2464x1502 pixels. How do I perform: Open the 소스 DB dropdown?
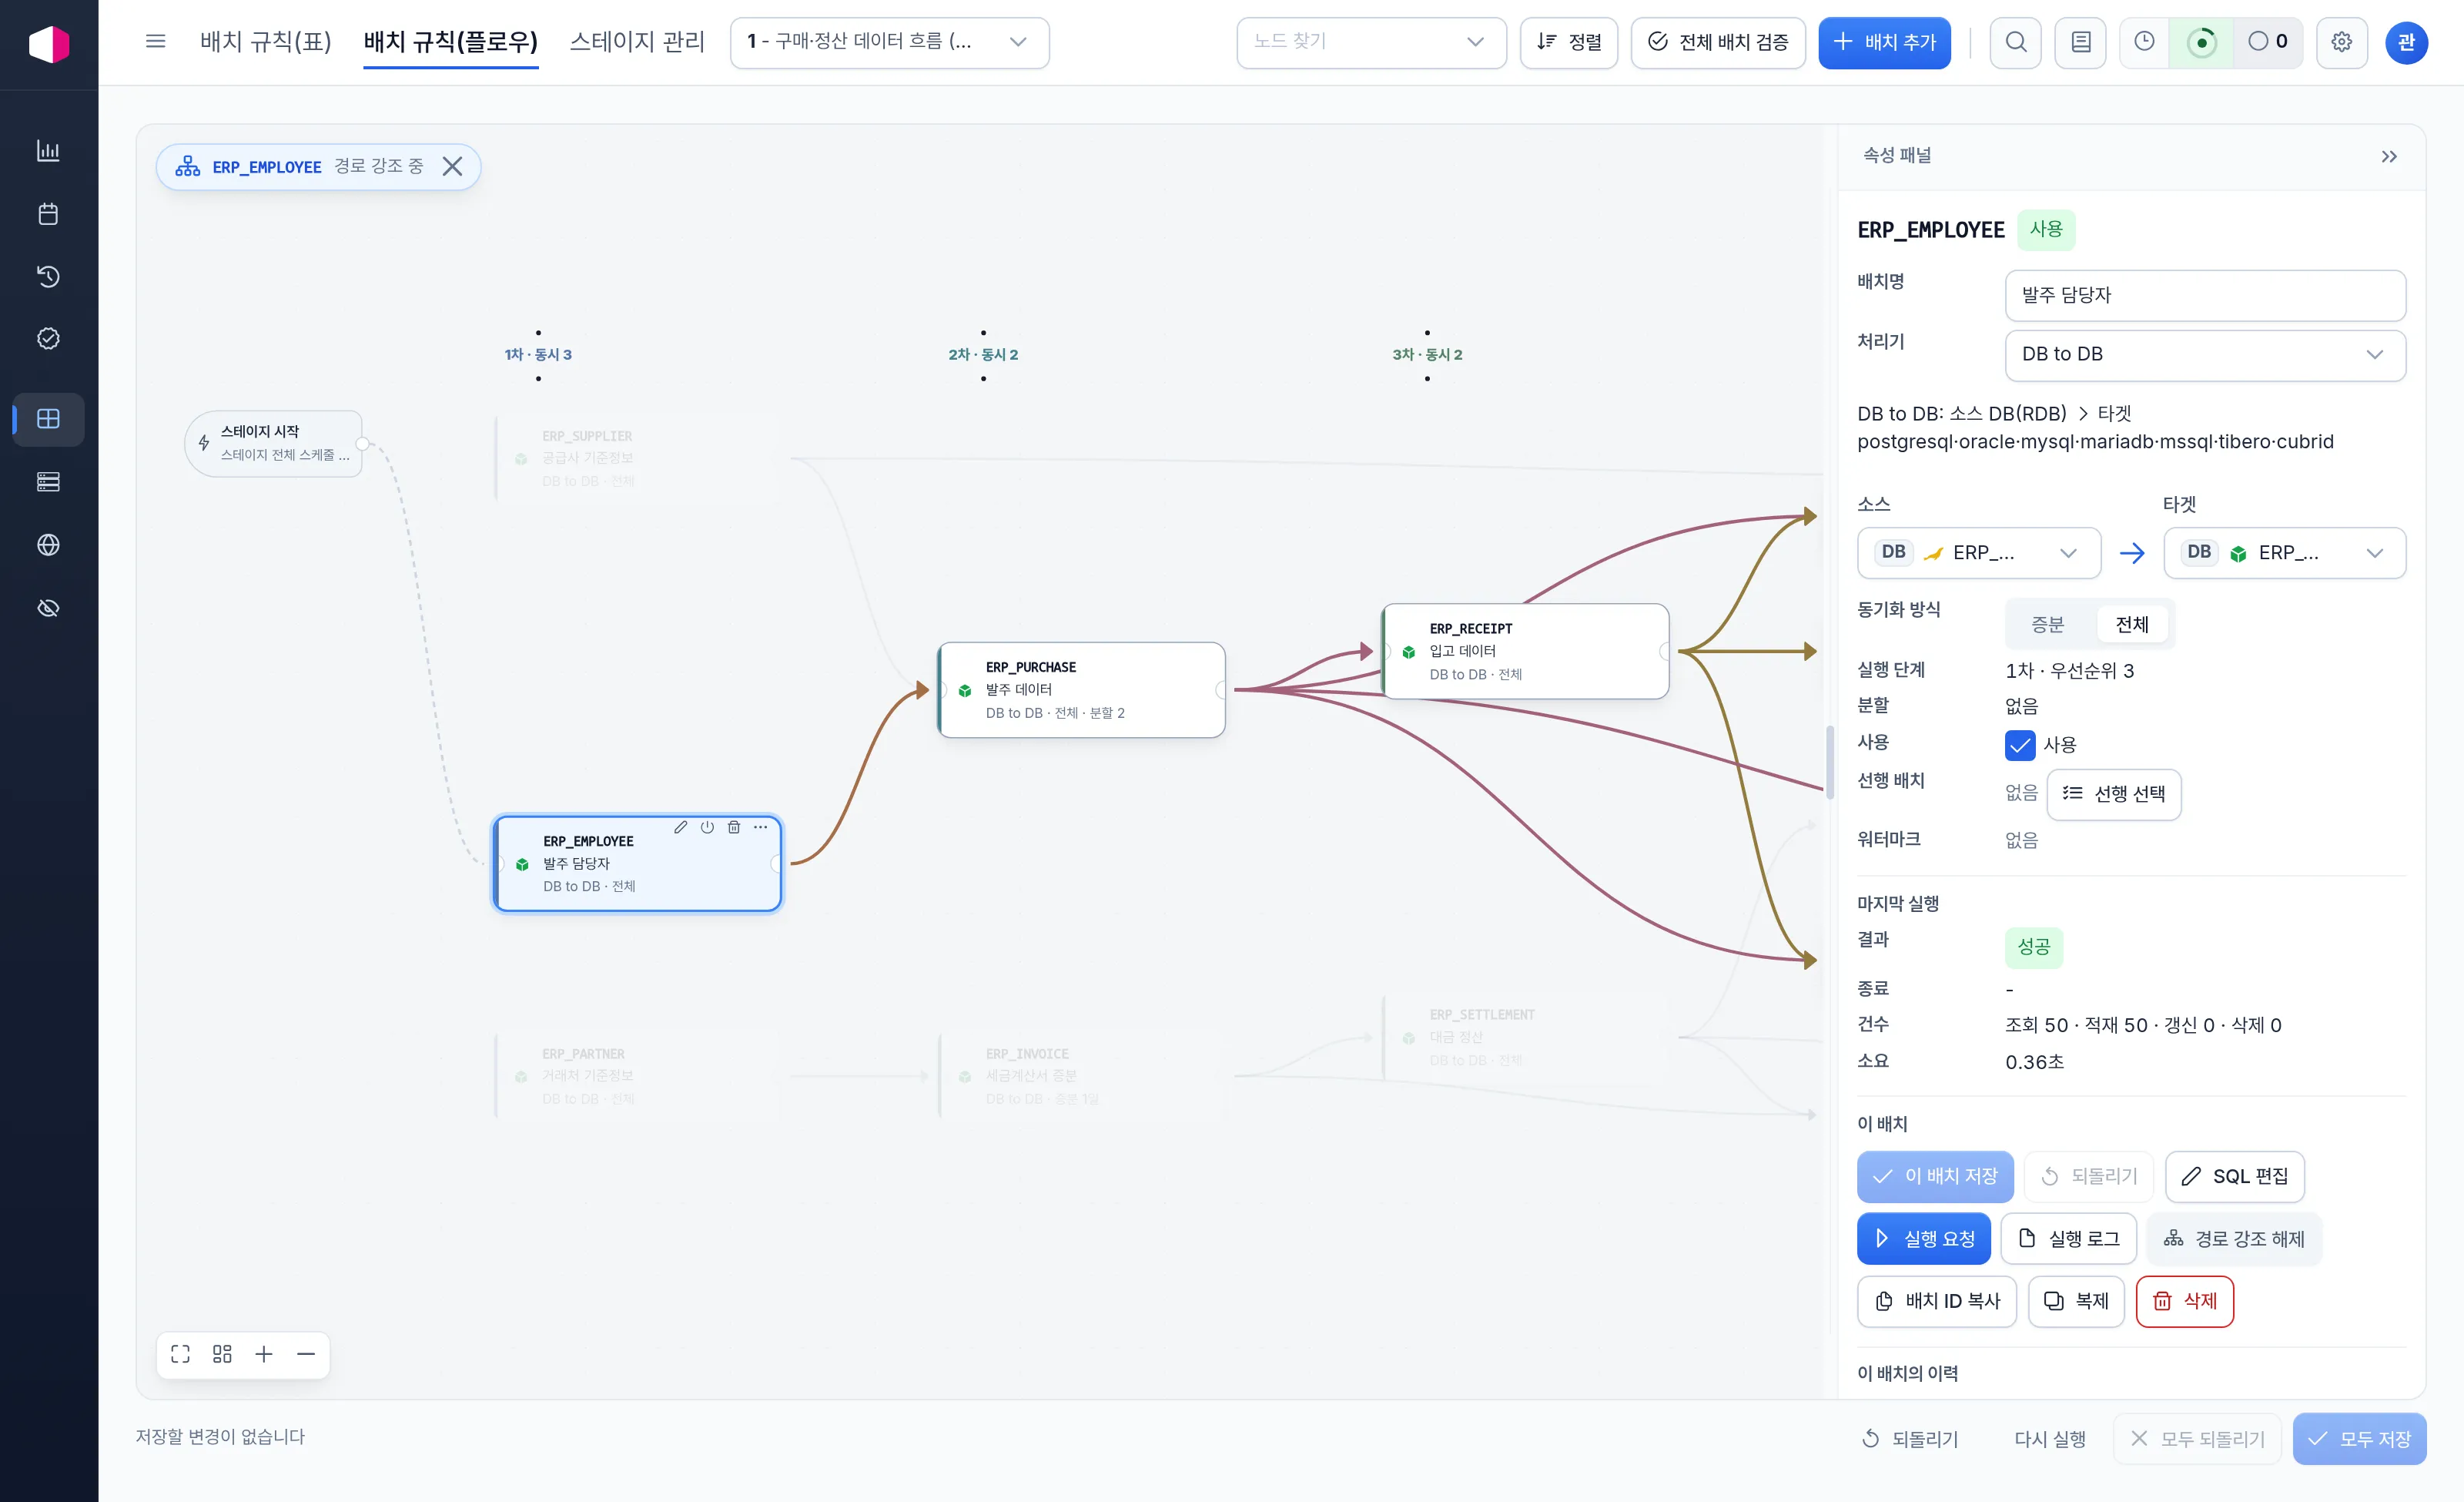(1978, 553)
